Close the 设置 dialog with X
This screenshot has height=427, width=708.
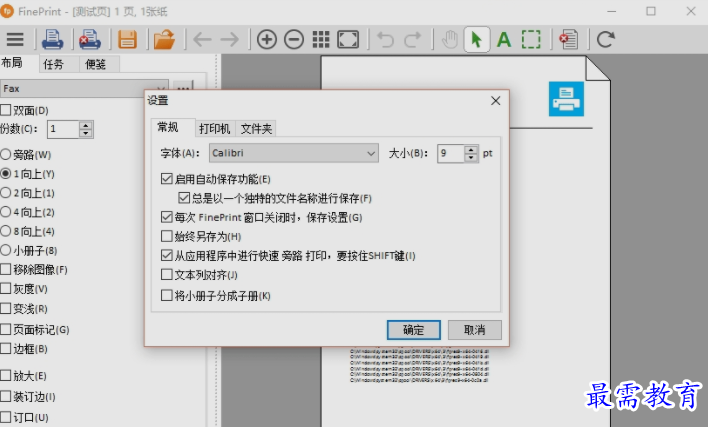496,101
